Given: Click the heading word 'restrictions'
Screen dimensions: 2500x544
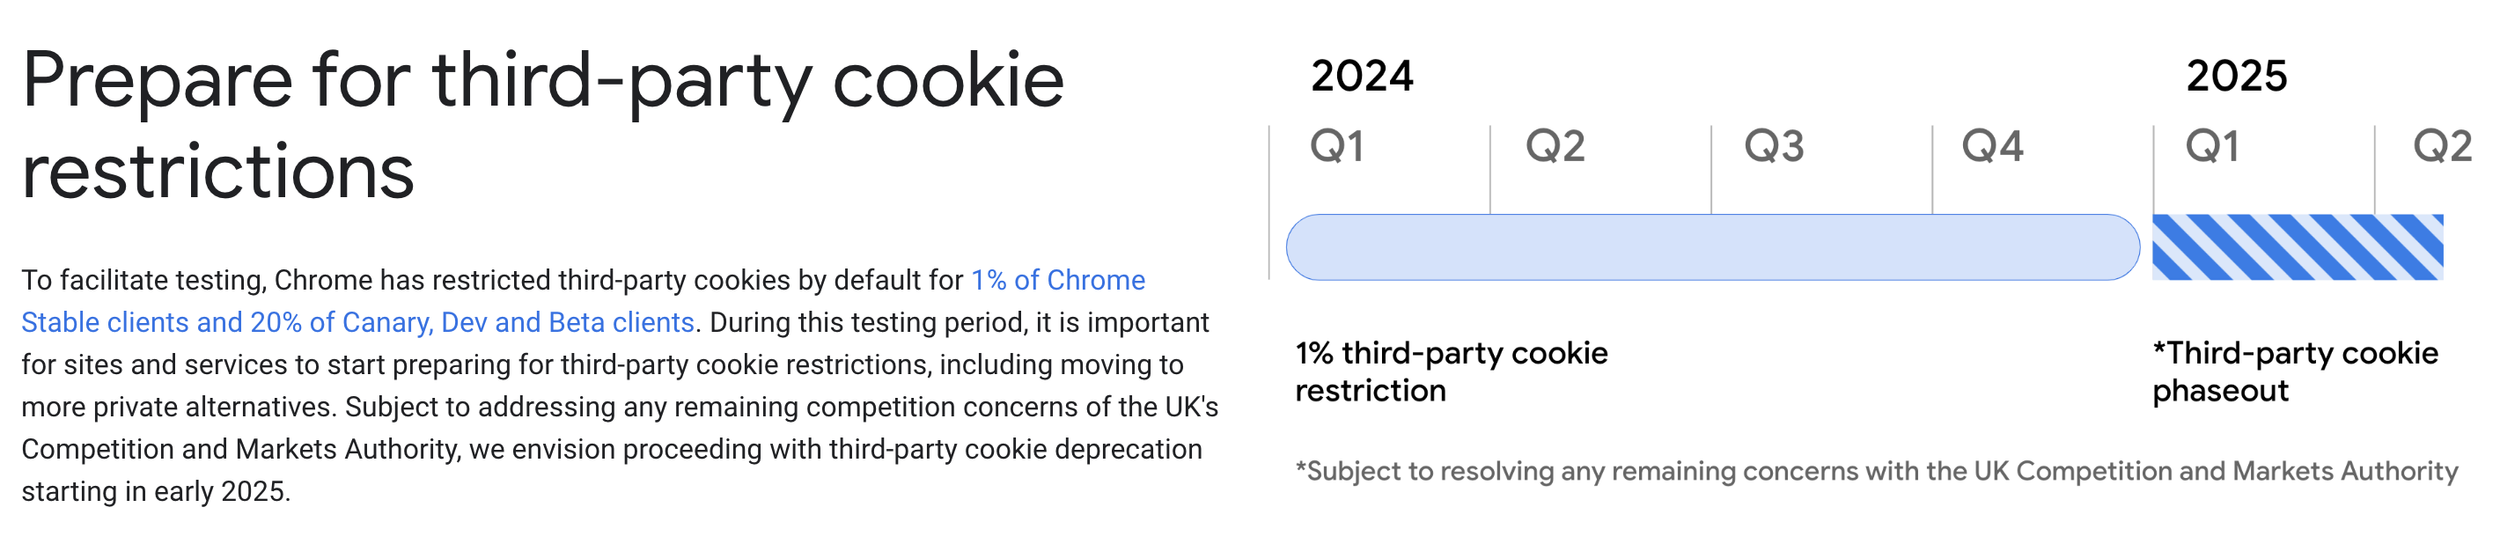Looking at the screenshot, I should click(x=218, y=171).
